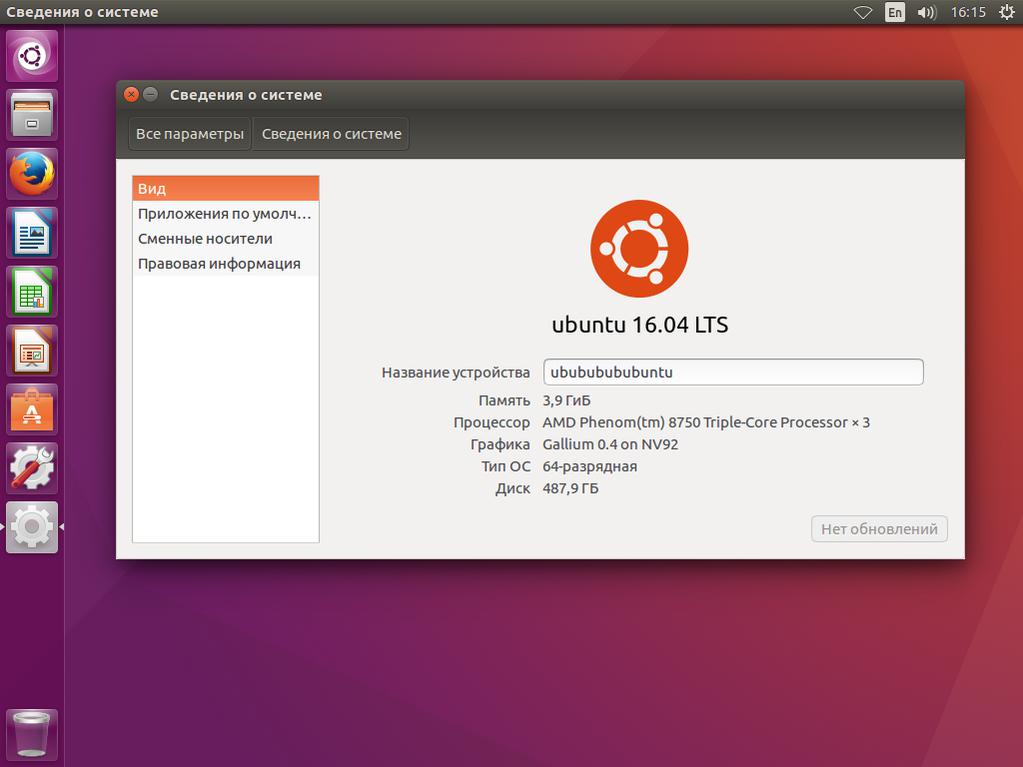Select Правовая информация in sidebar
Viewport: 1023px width, 767px height.
coord(226,263)
